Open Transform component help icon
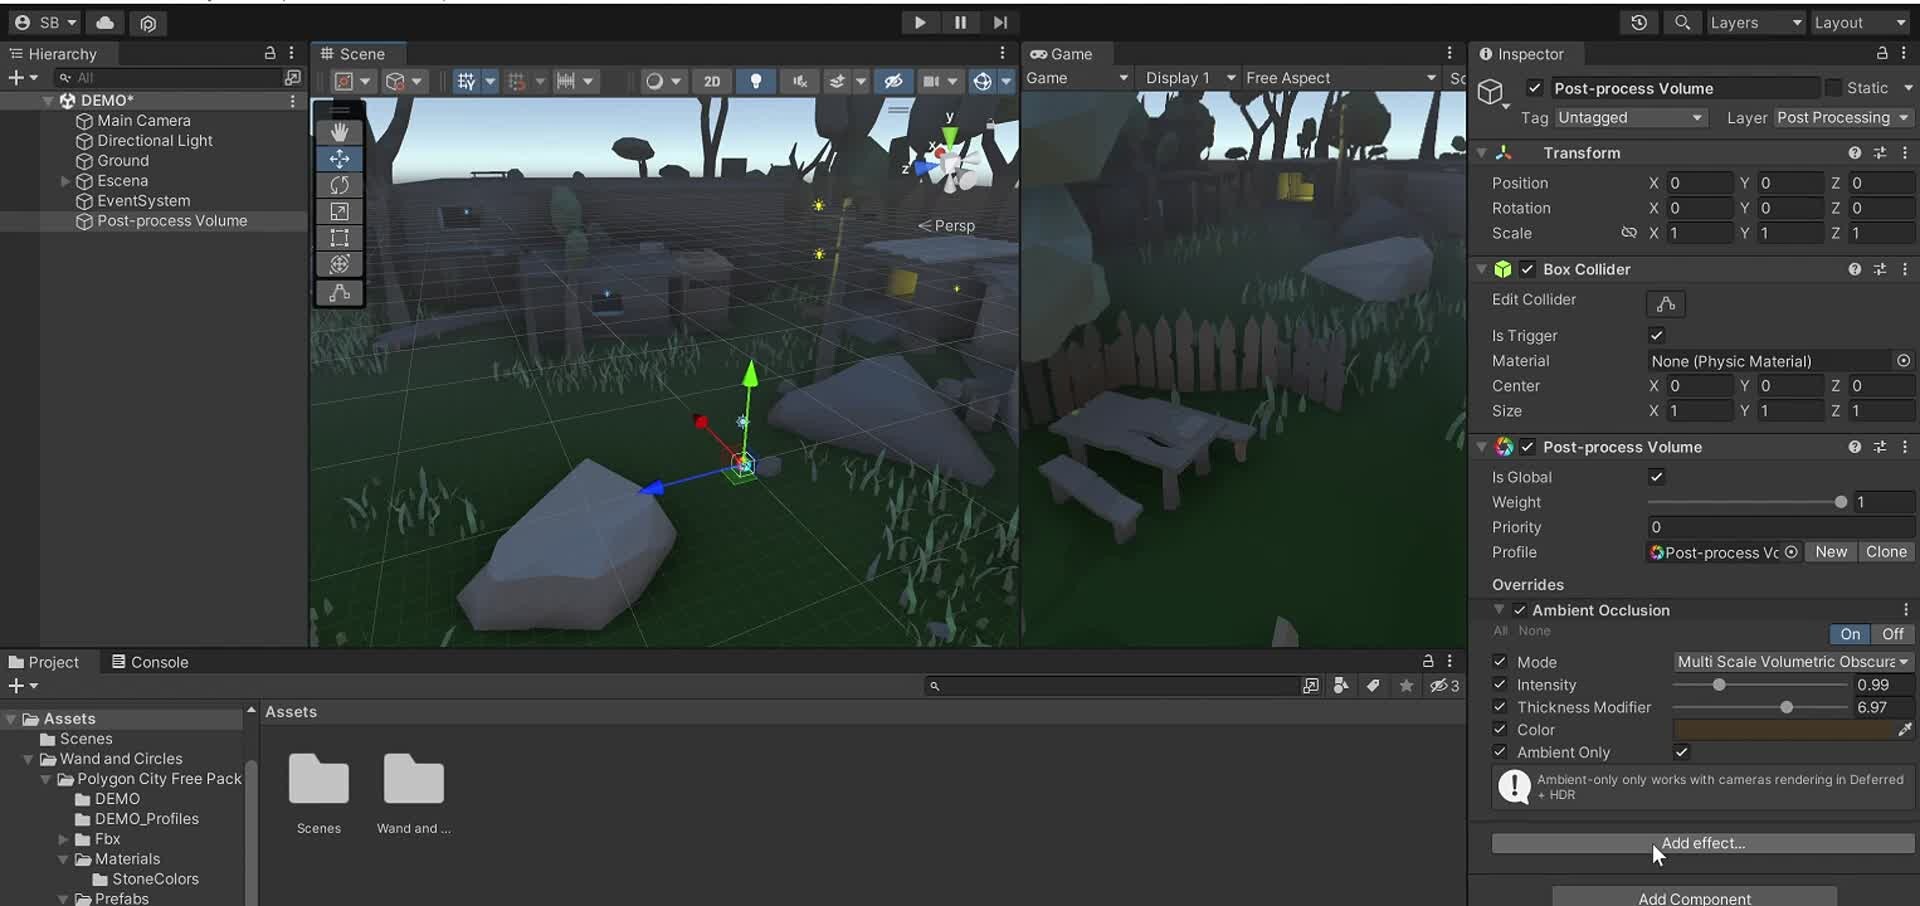The height and width of the screenshot is (906, 1920). (x=1855, y=153)
